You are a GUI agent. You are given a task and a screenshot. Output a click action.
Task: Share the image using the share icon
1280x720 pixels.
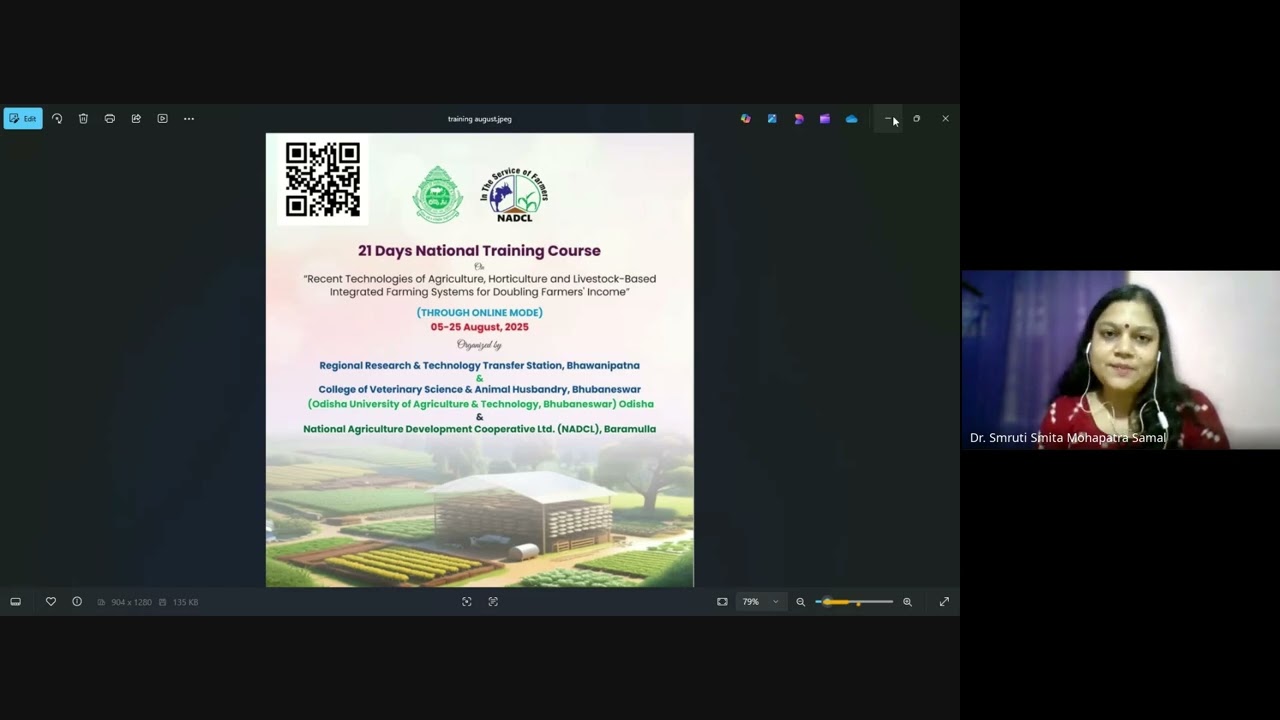point(136,118)
